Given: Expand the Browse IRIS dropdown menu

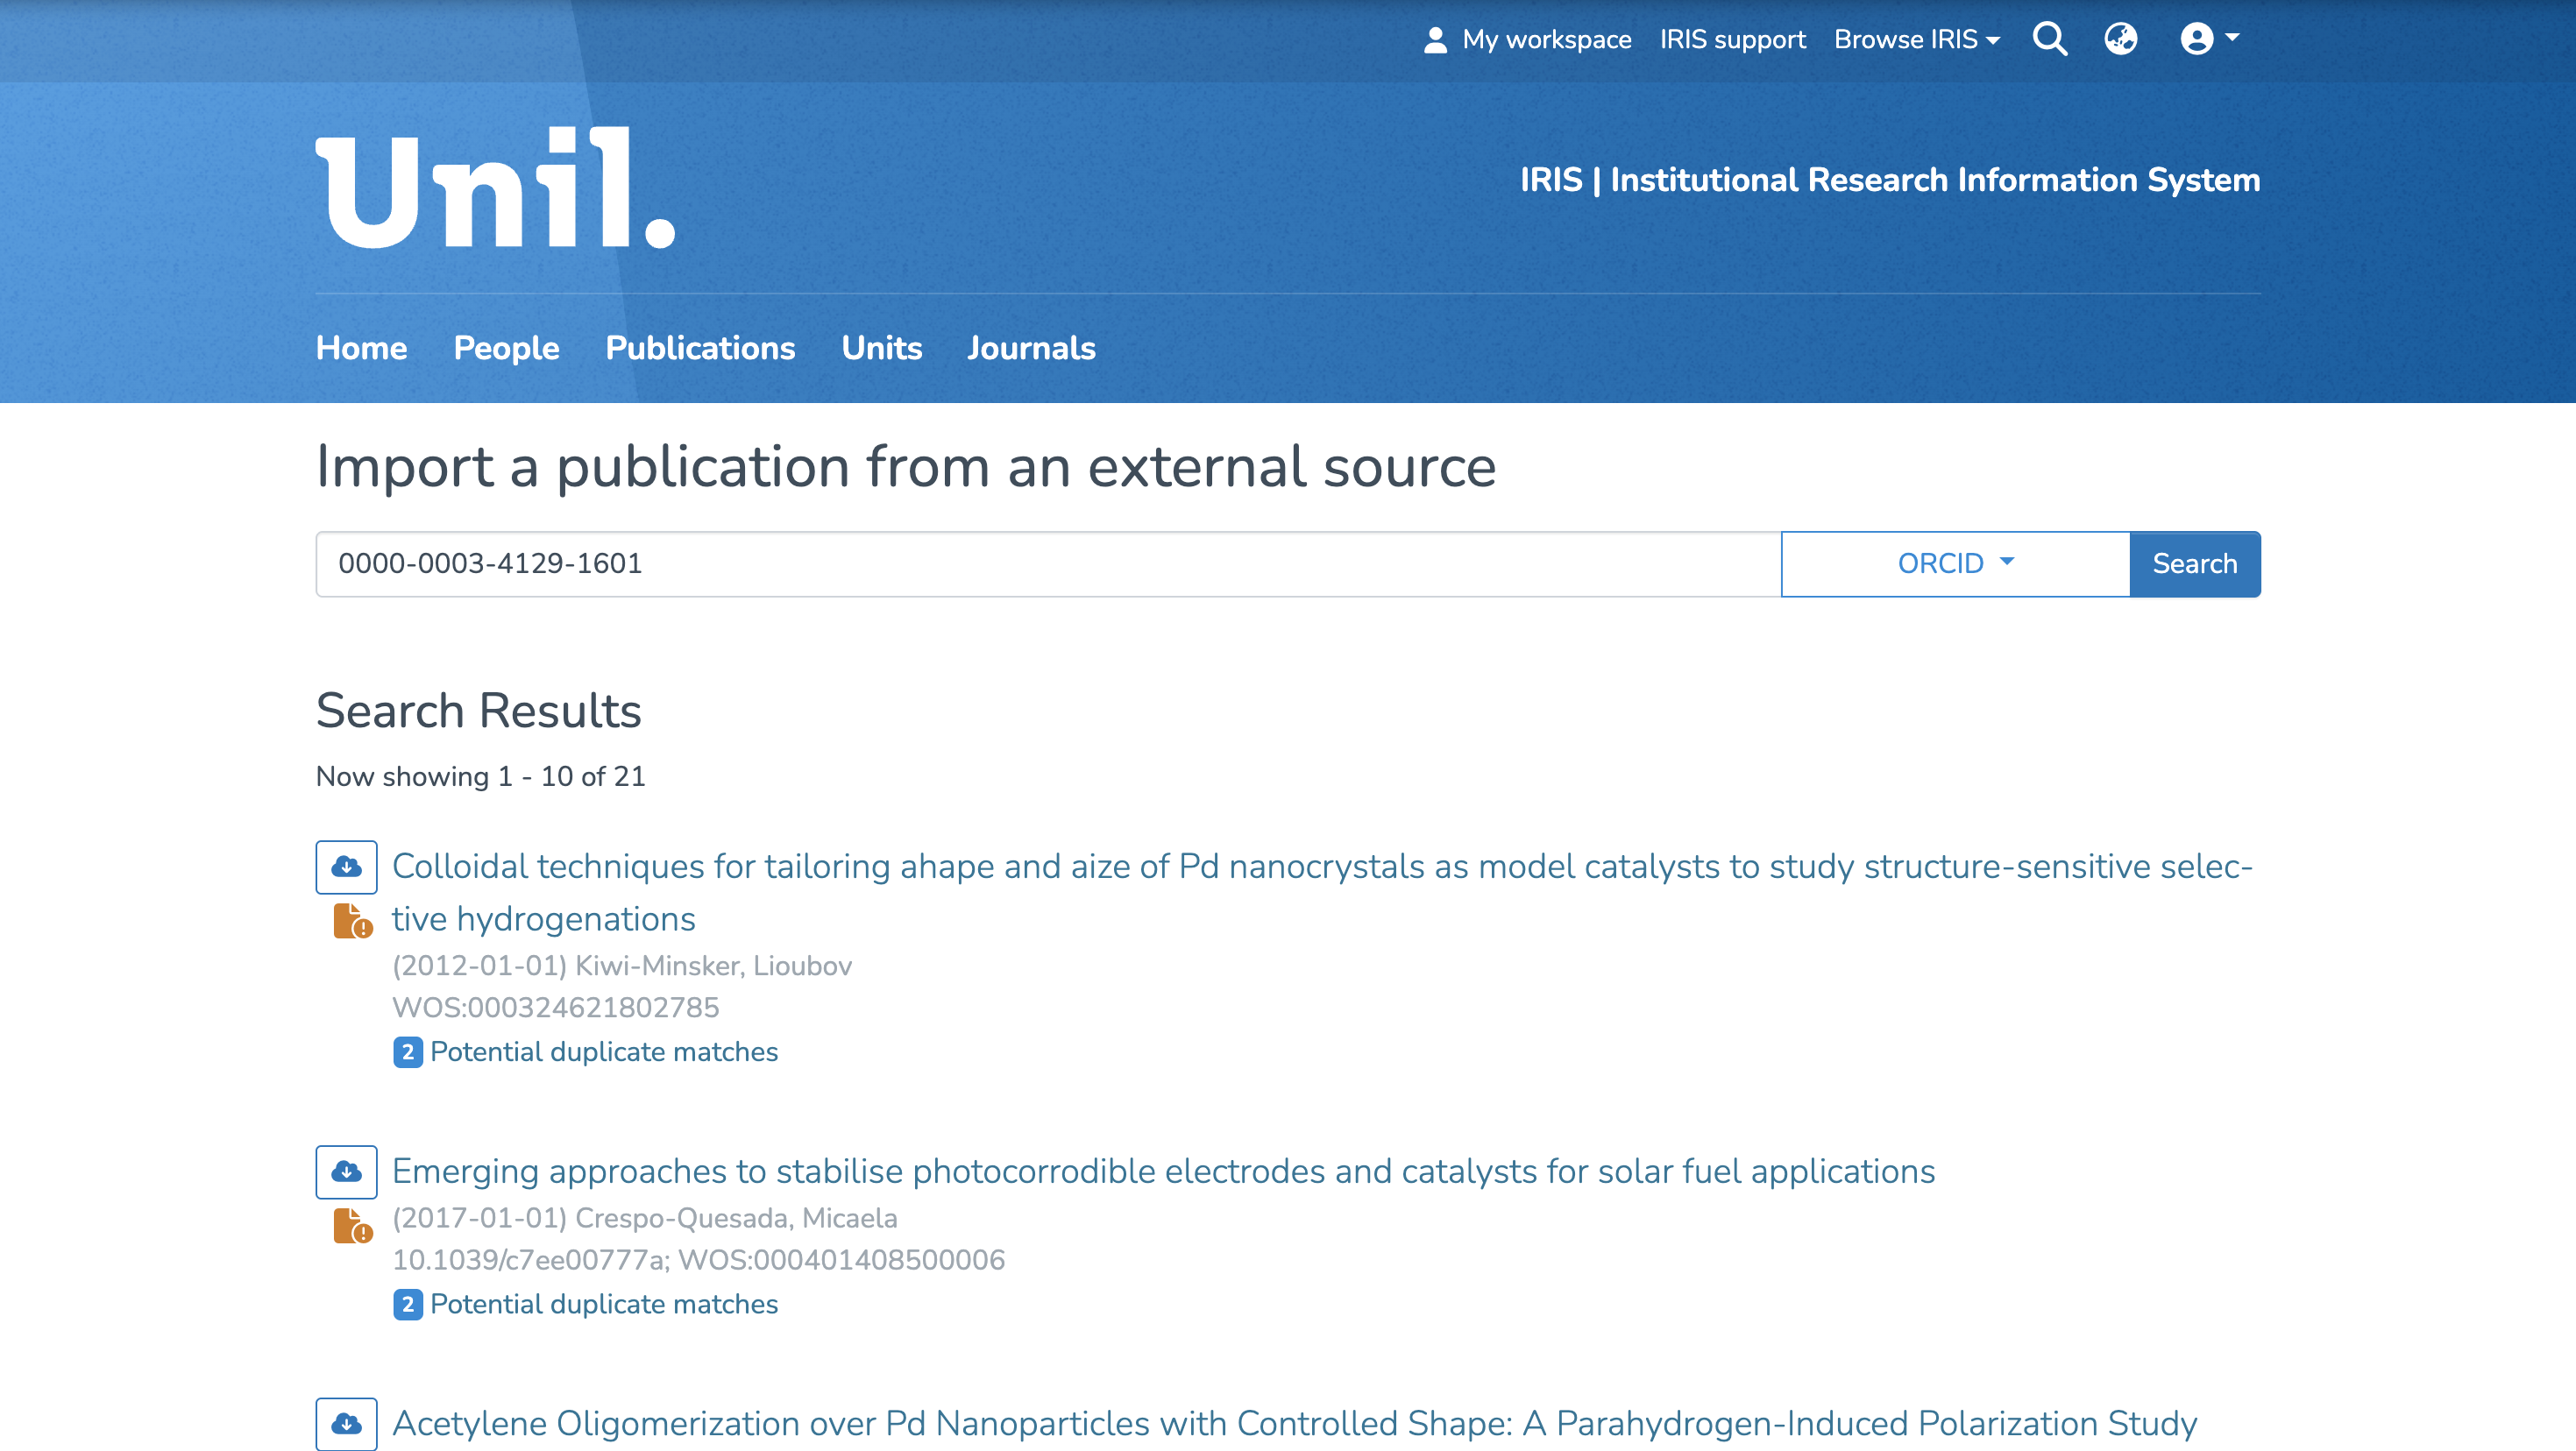Looking at the screenshot, I should [x=1916, y=39].
